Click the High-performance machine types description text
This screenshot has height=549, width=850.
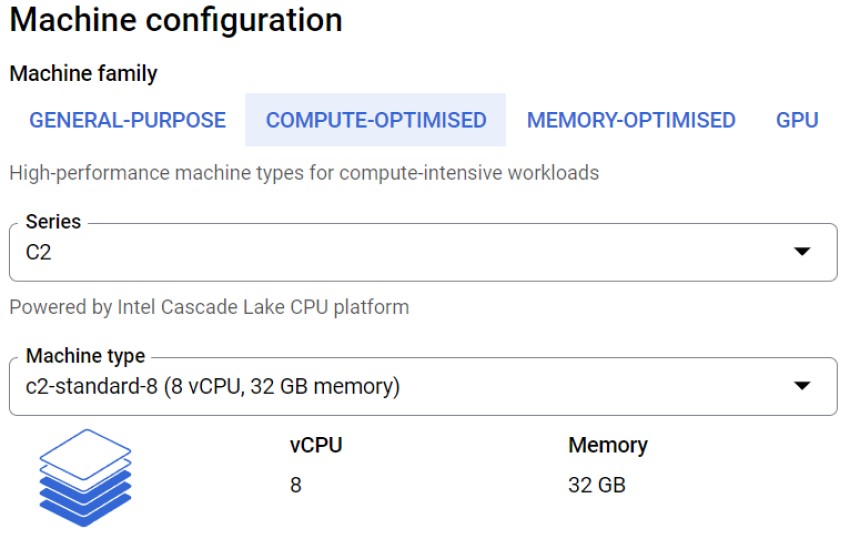304,173
